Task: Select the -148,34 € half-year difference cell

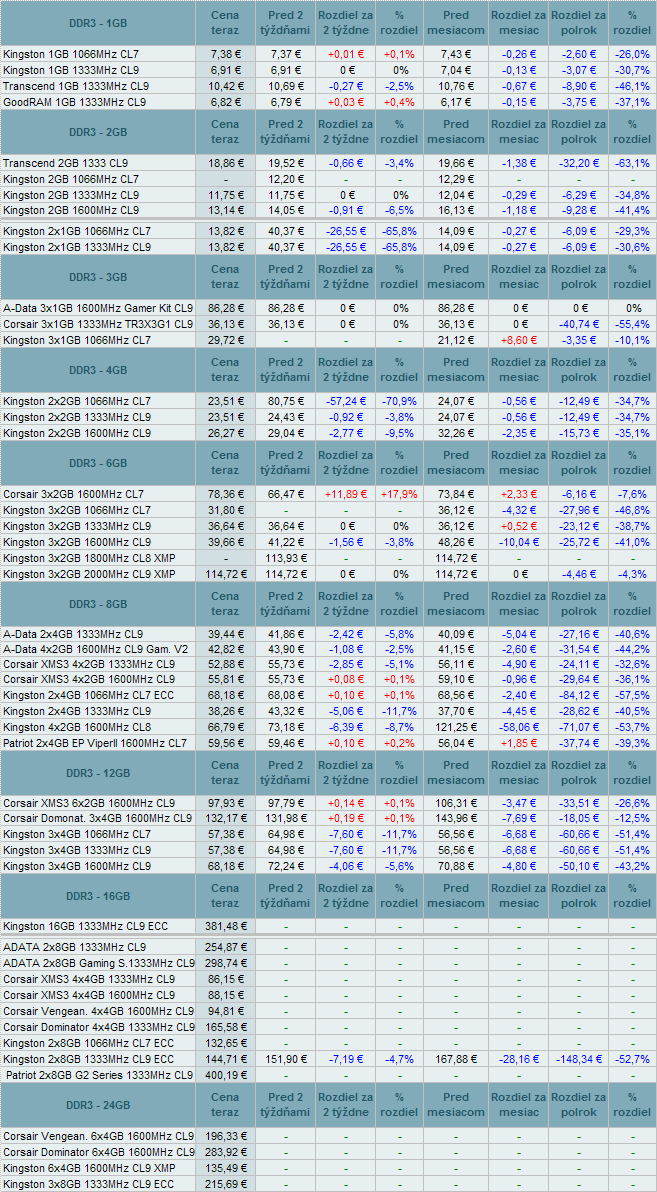Action: tap(578, 1058)
